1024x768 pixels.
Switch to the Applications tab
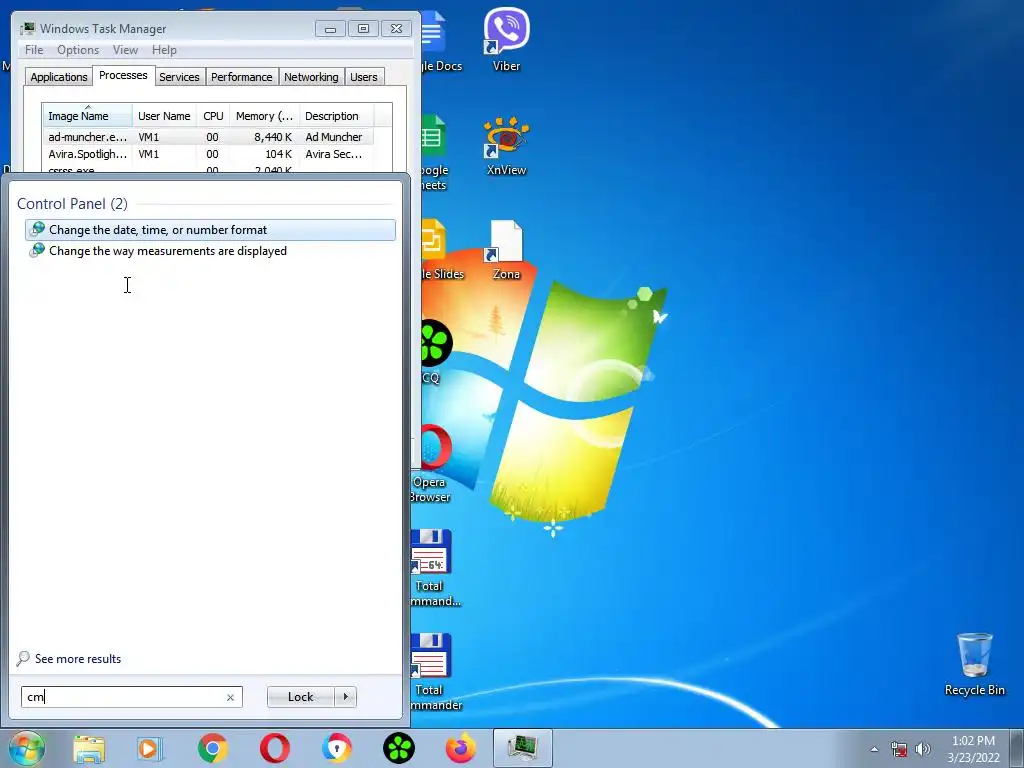click(x=59, y=77)
